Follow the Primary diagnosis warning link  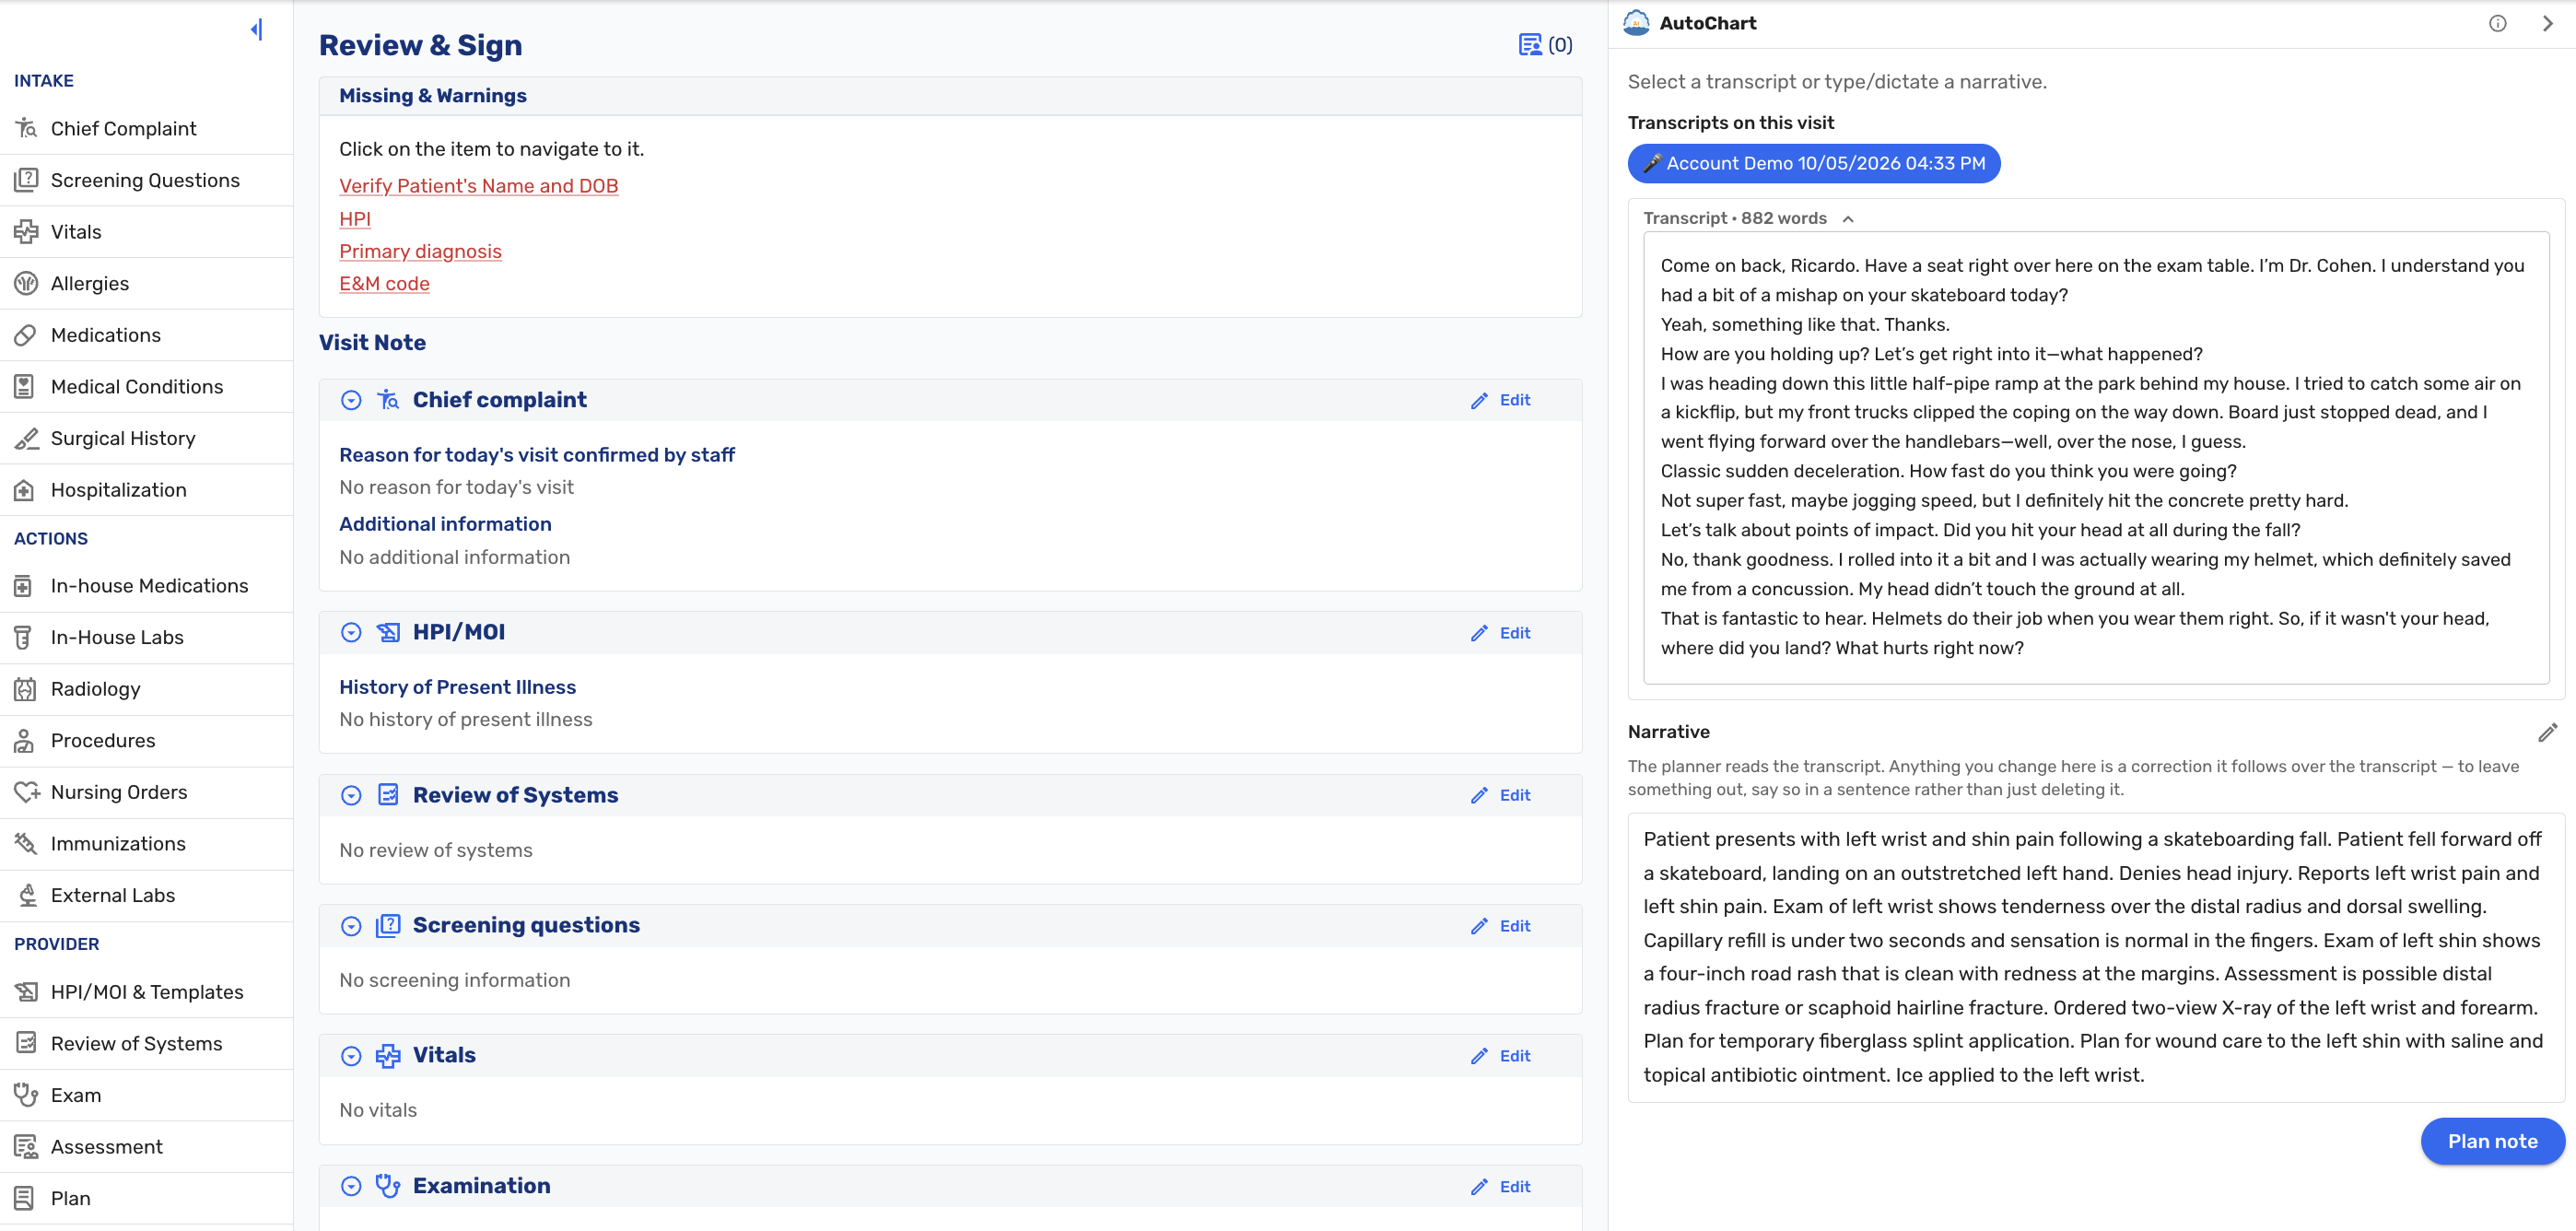tap(420, 251)
